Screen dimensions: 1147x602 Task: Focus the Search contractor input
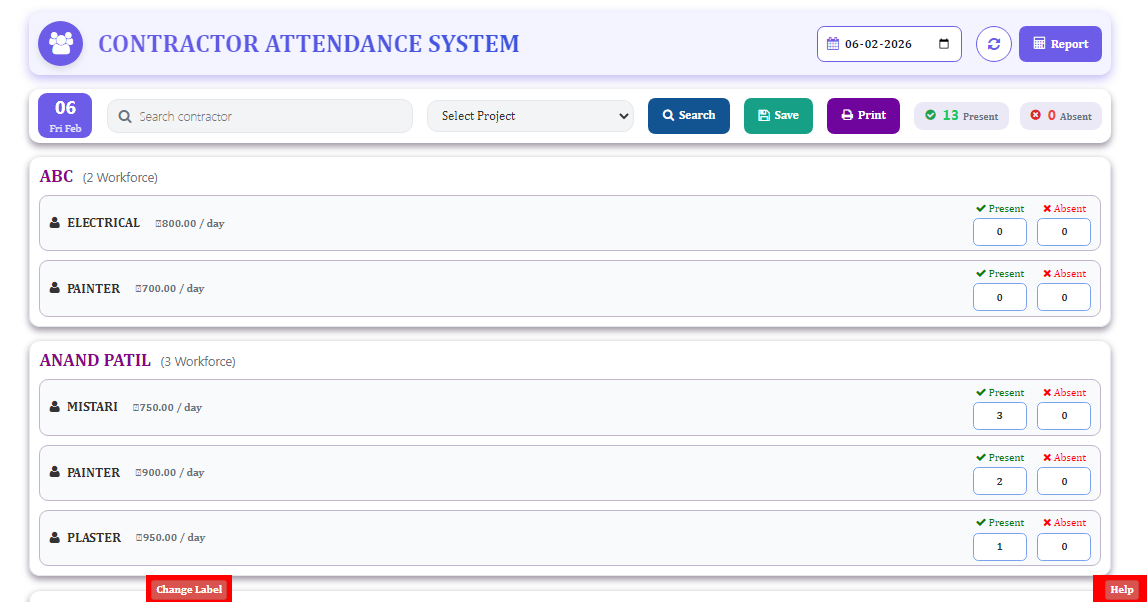[x=260, y=116]
